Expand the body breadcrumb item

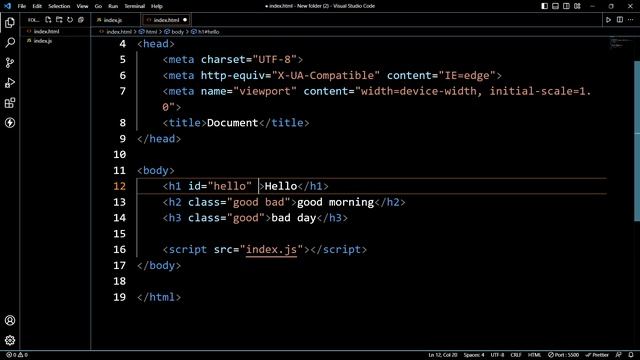point(174,31)
